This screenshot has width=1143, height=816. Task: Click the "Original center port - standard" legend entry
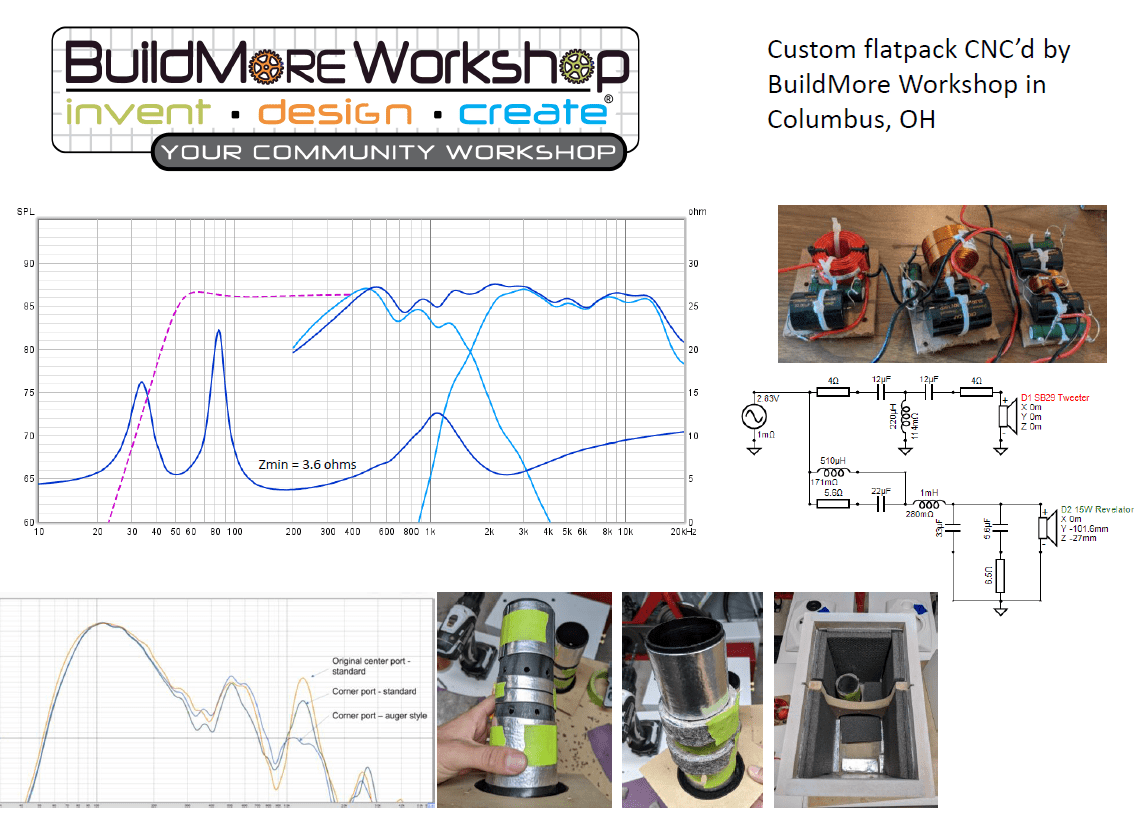[370, 666]
